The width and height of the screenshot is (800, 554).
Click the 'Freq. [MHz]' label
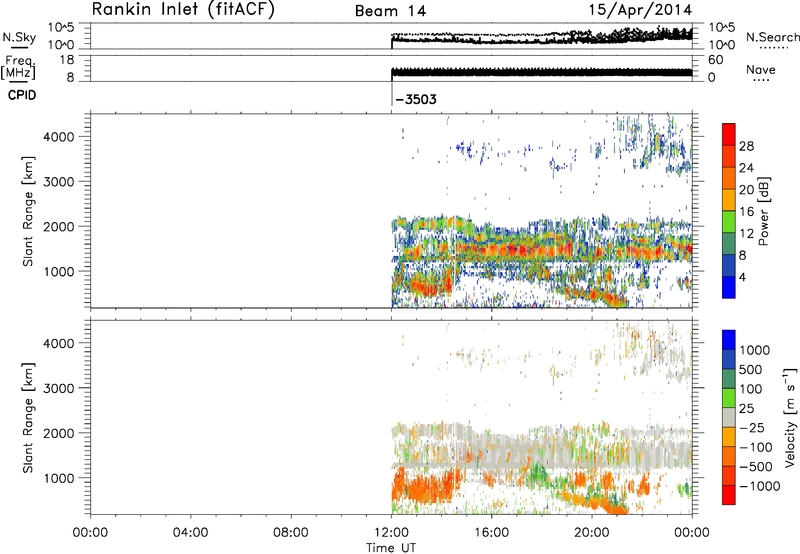tap(20, 67)
